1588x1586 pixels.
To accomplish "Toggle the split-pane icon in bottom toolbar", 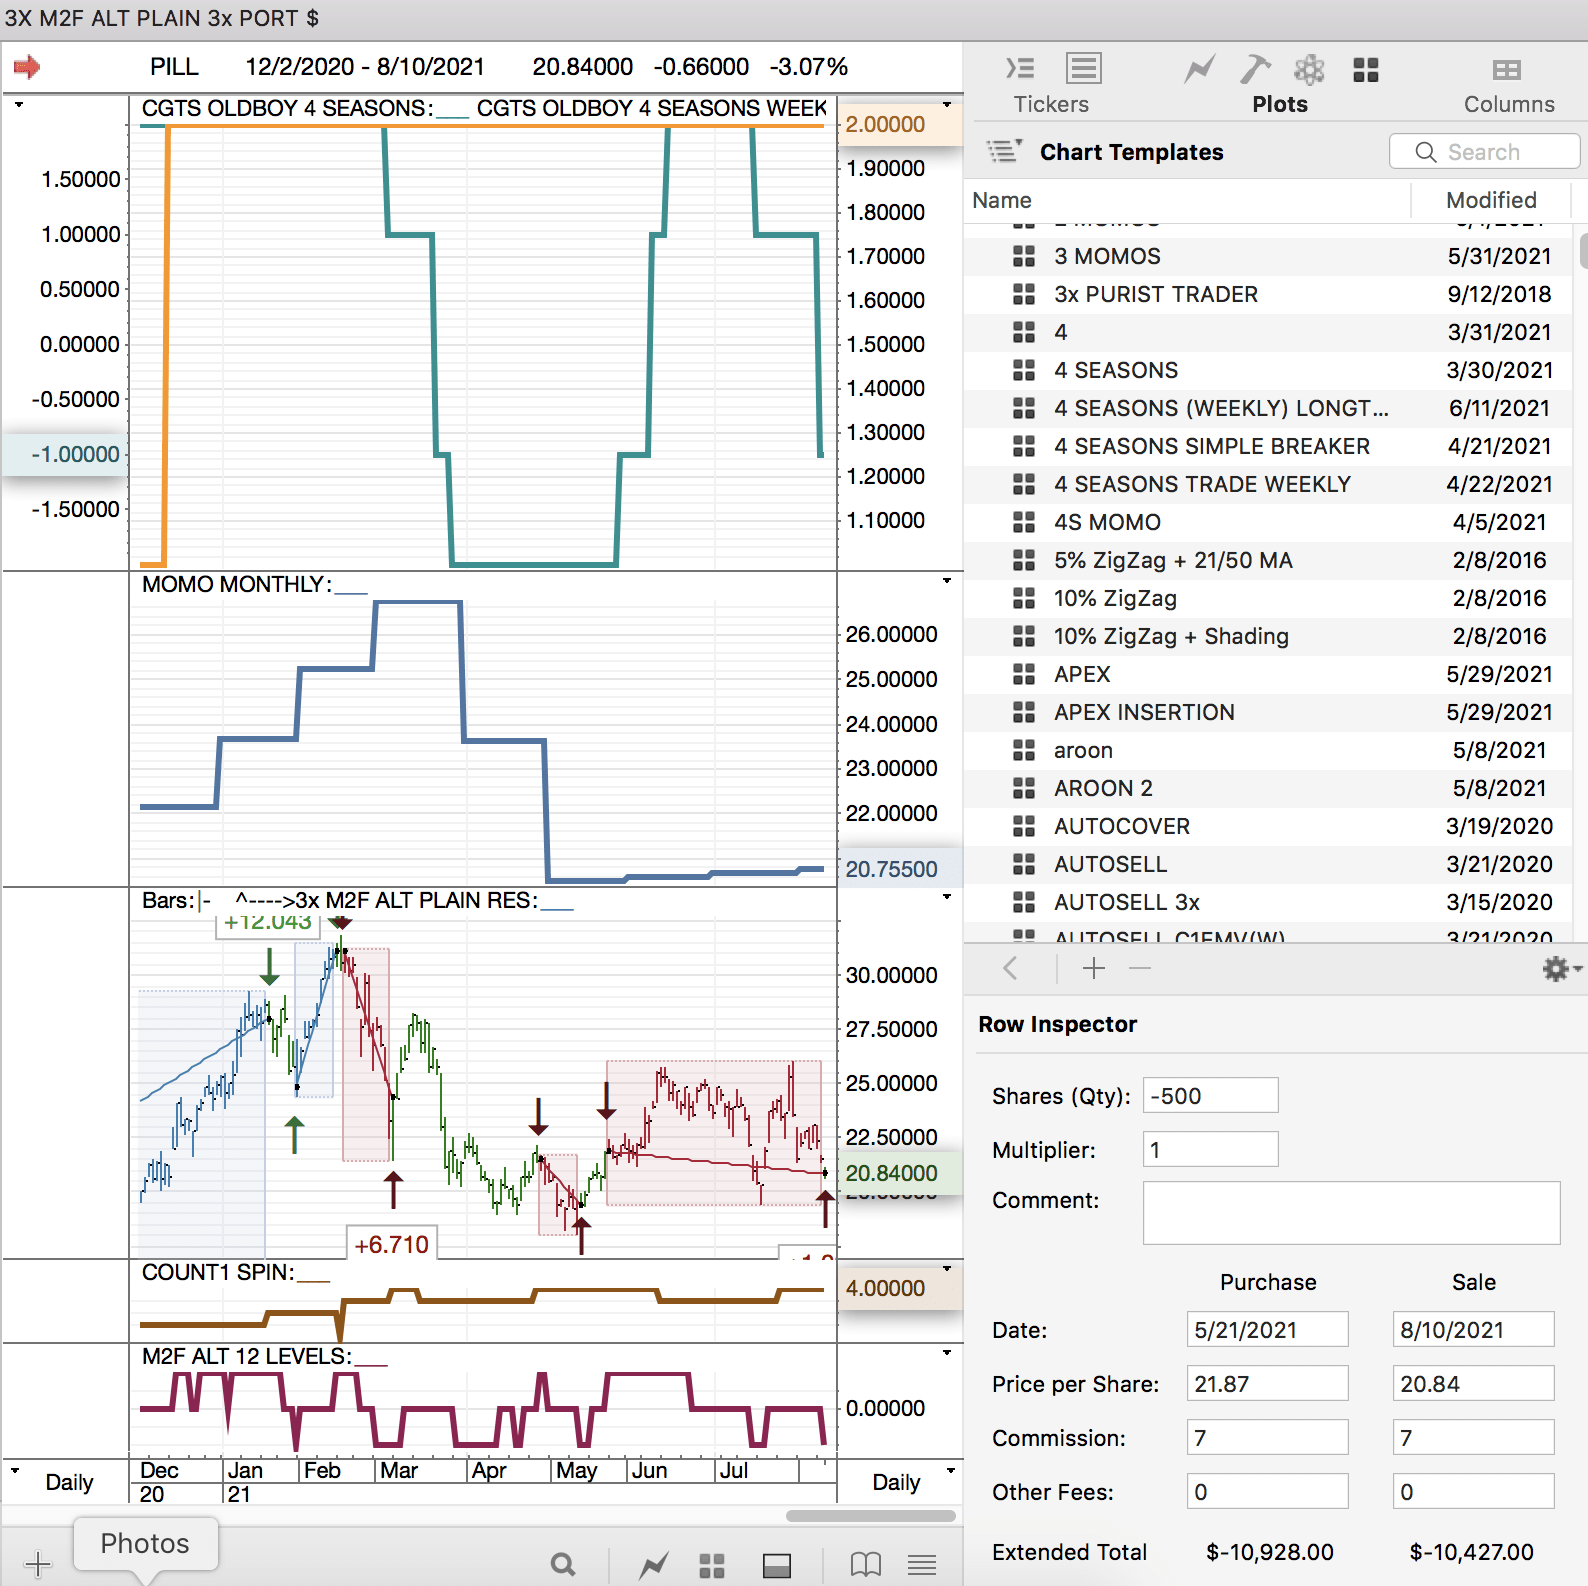I will (x=776, y=1564).
